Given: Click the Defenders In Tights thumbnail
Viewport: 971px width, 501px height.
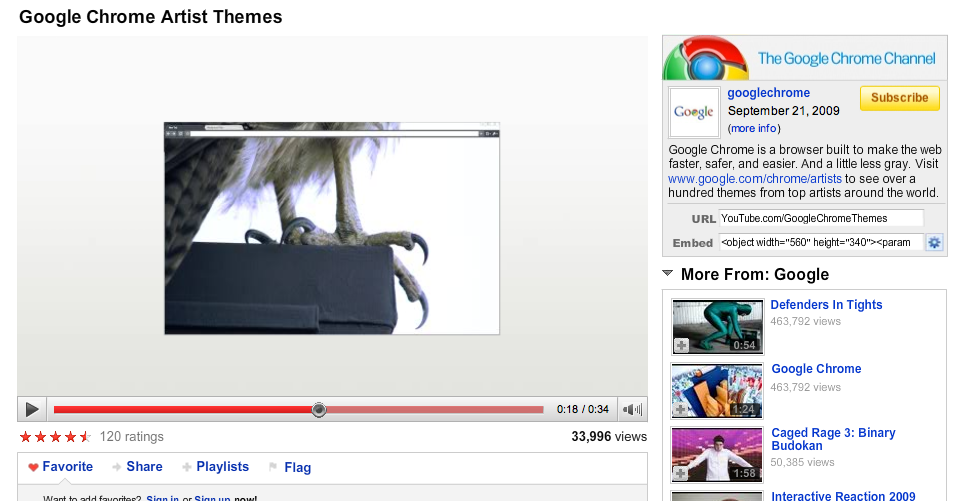Looking at the screenshot, I should pyautogui.click(x=718, y=327).
